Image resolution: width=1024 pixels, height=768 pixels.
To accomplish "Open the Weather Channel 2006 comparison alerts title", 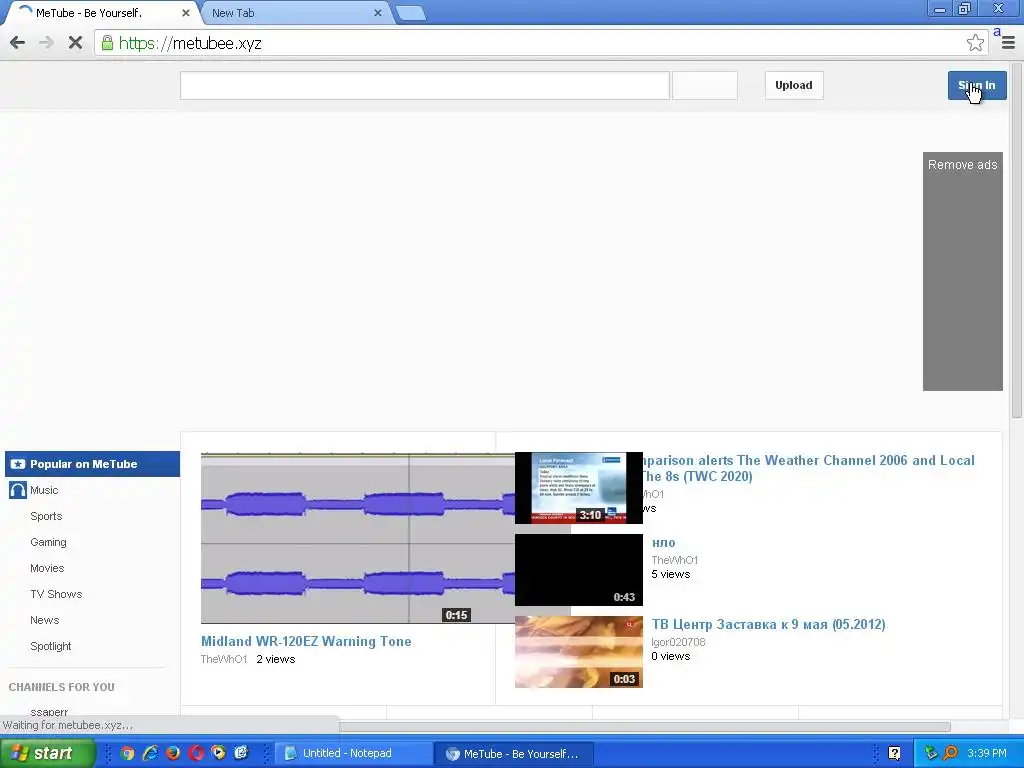I will tap(808, 468).
